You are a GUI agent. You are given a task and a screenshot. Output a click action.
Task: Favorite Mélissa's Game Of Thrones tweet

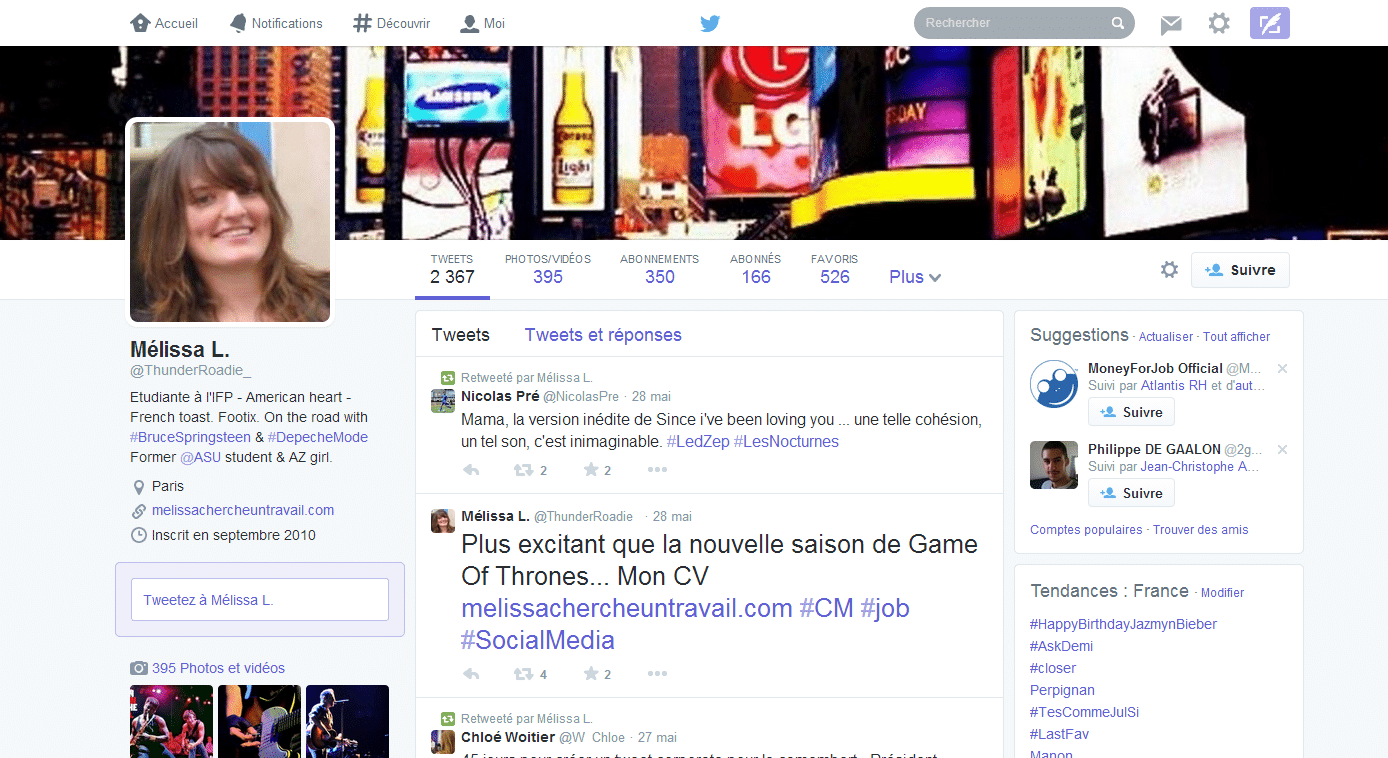590,674
